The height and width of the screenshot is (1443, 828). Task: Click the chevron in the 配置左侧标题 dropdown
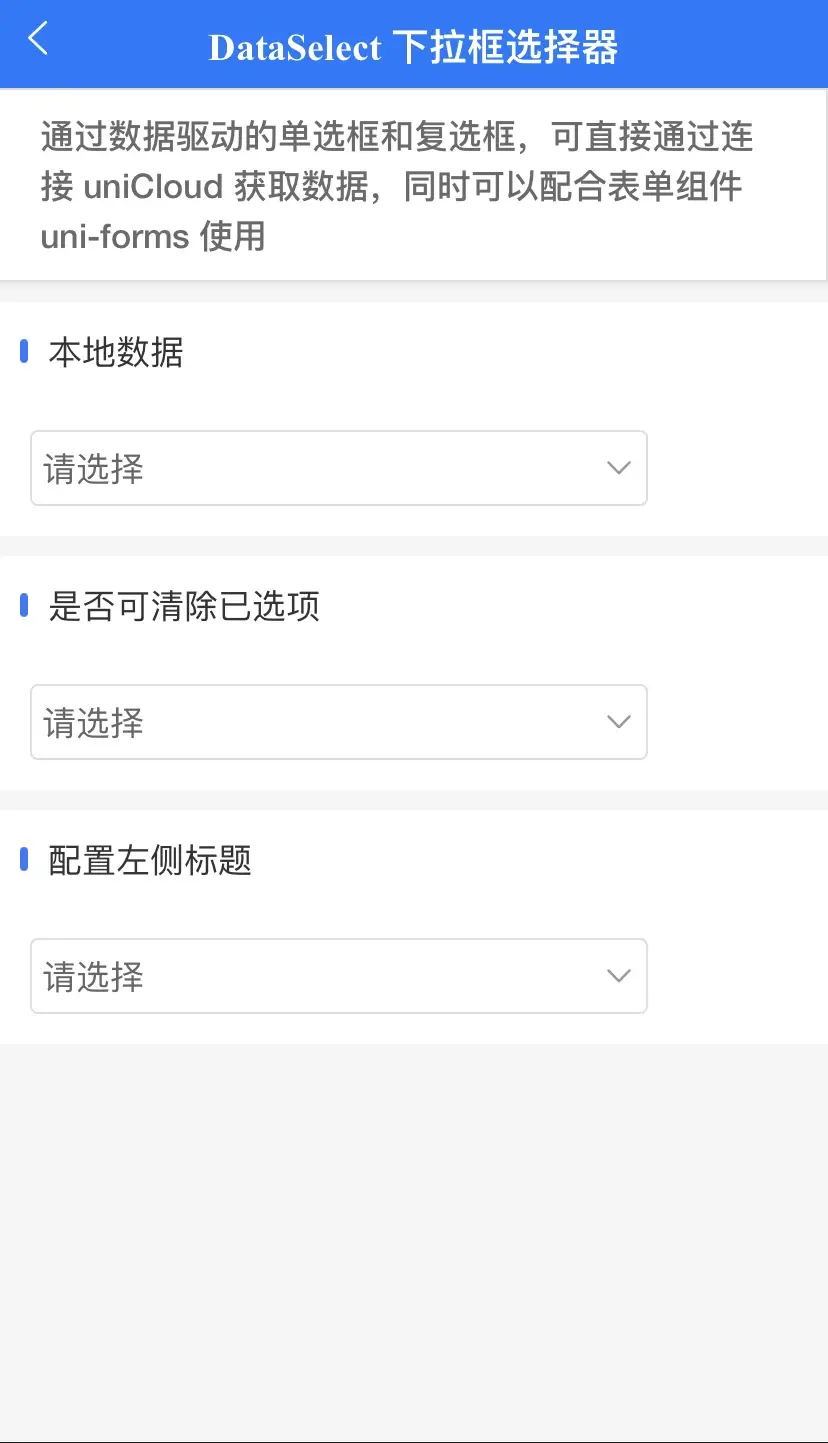(x=619, y=976)
